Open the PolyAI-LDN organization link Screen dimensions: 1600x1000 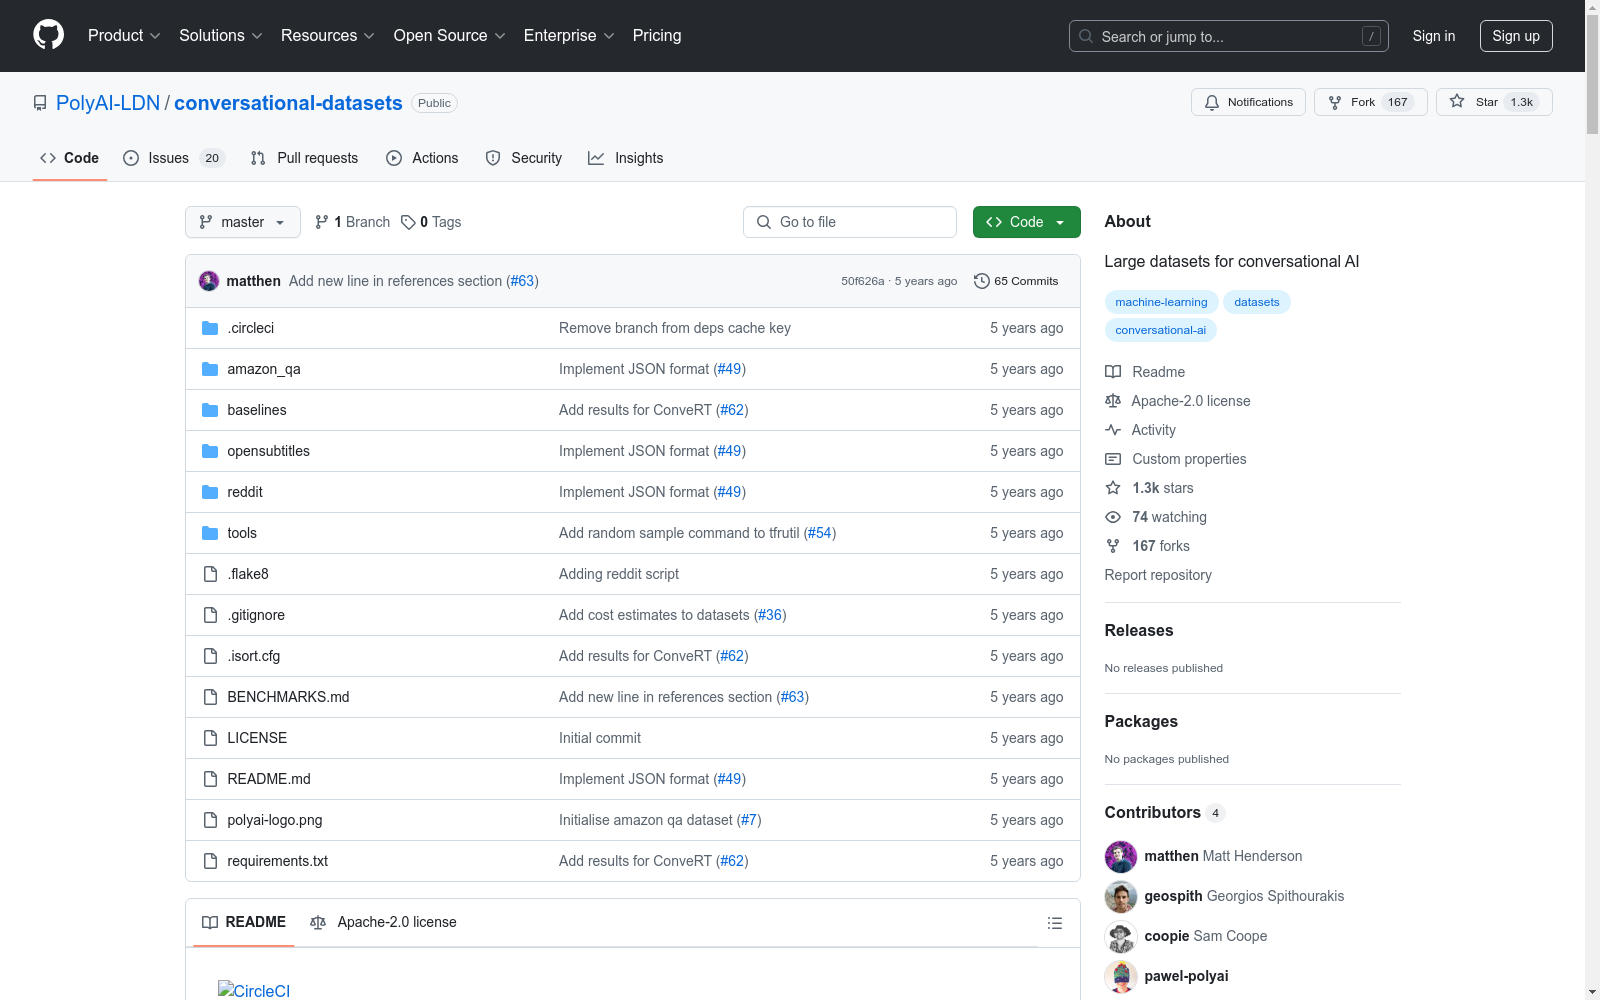pyautogui.click(x=108, y=103)
